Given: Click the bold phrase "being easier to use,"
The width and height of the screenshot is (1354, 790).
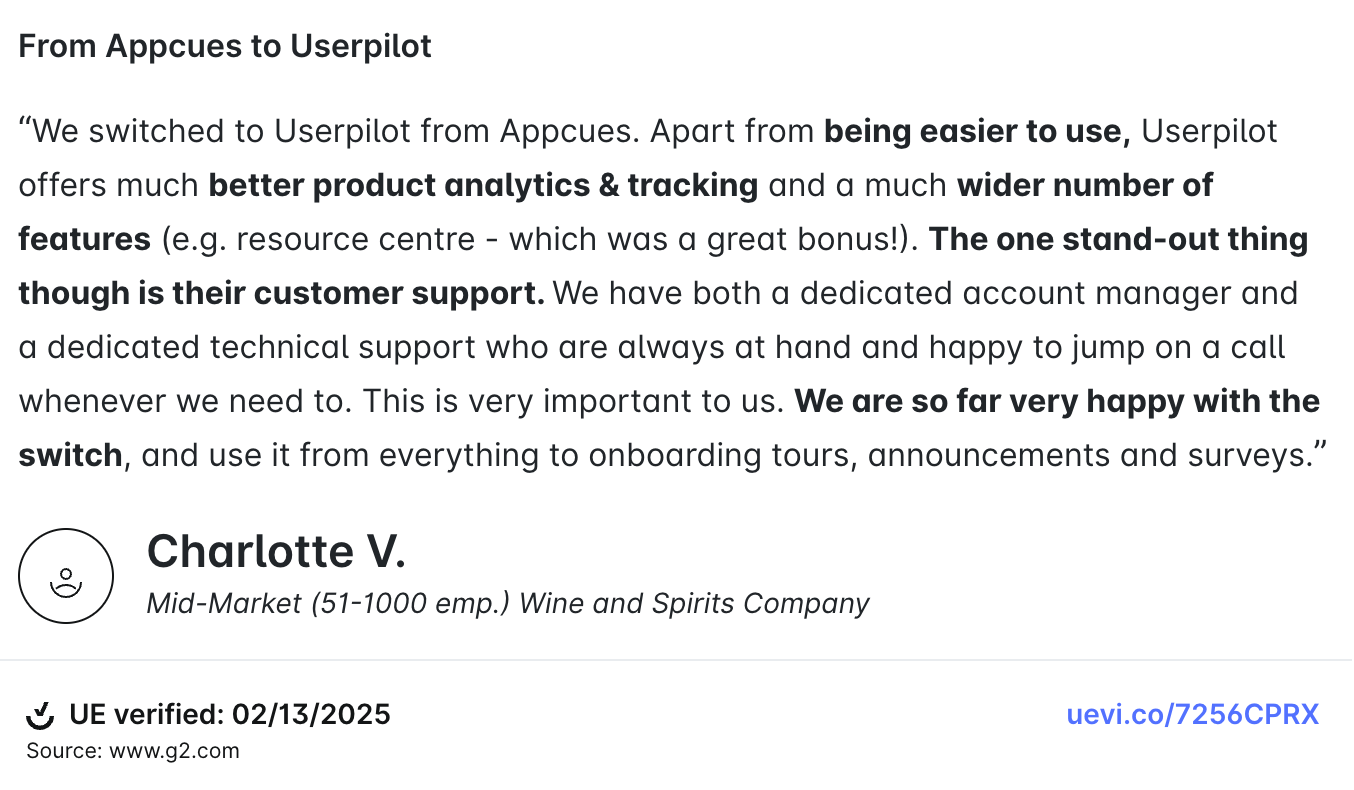Looking at the screenshot, I should coord(976,132).
